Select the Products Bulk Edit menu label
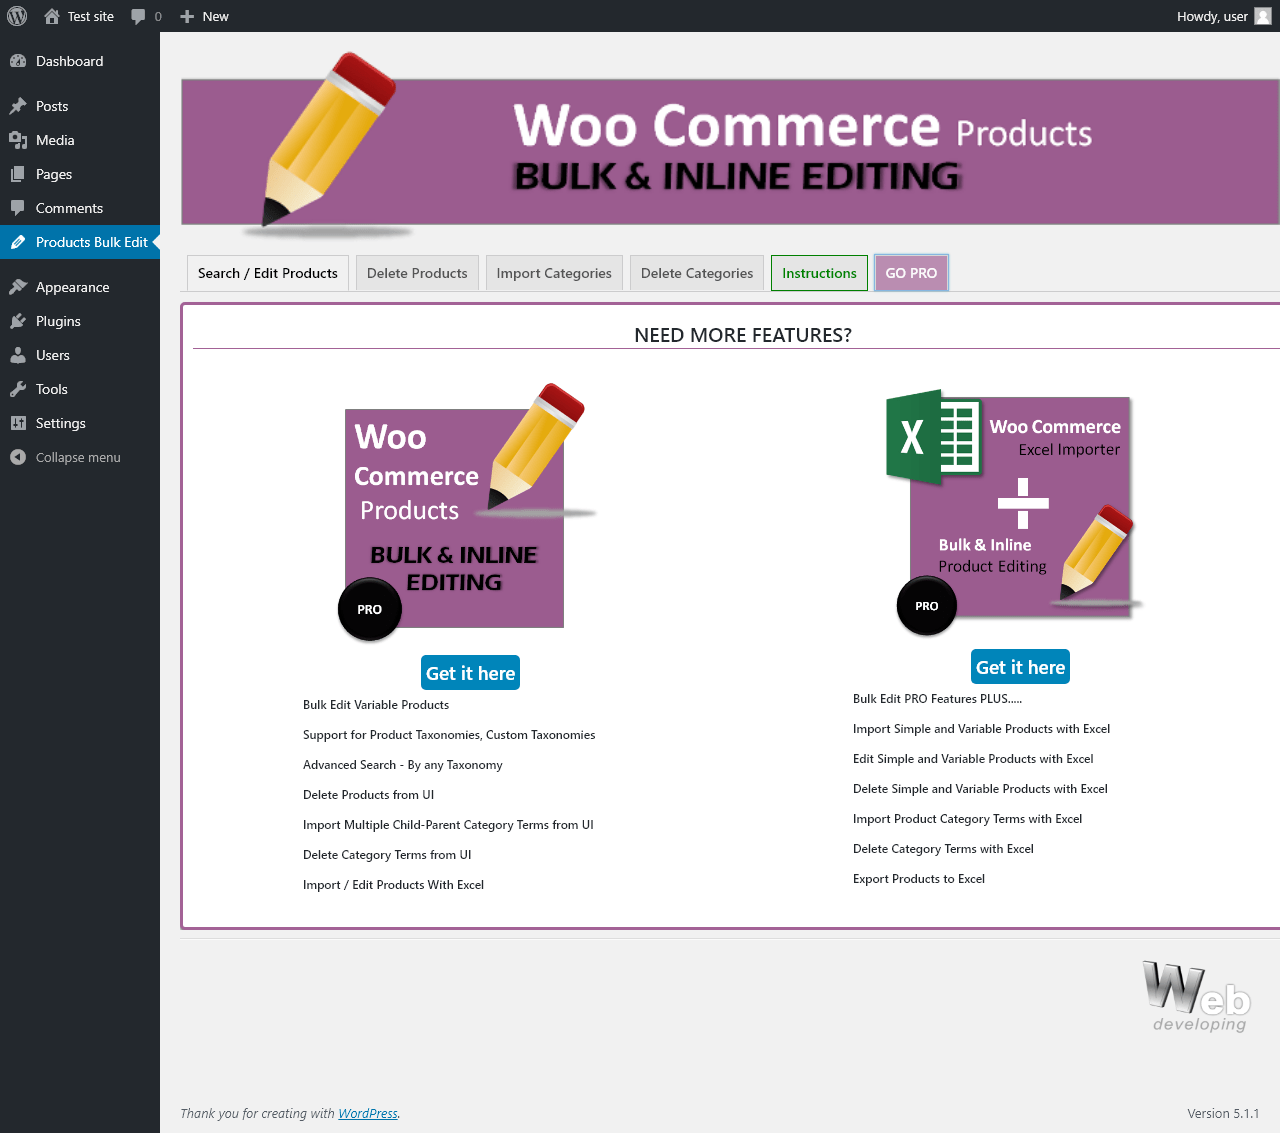Viewport: 1280px width, 1133px height. [92, 242]
